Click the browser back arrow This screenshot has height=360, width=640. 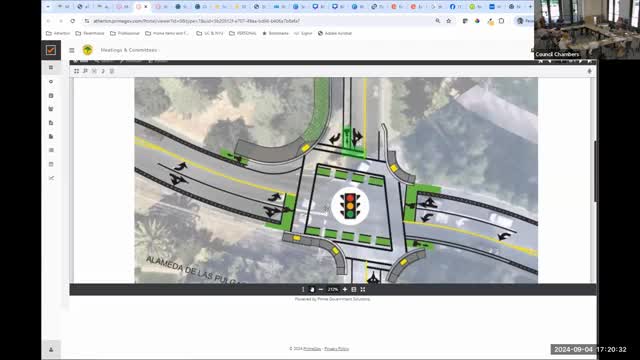tap(49, 21)
